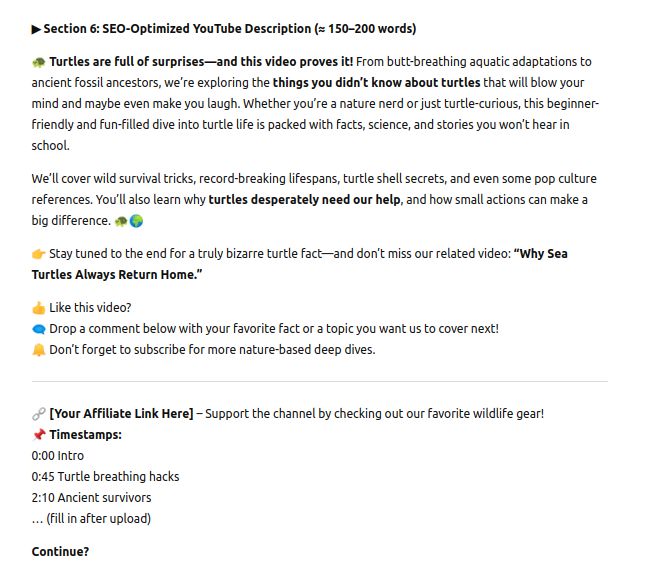This screenshot has height=574, width=647.
Task: Click the bold "Timestamps:" label
Action: pyautogui.click(x=85, y=435)
